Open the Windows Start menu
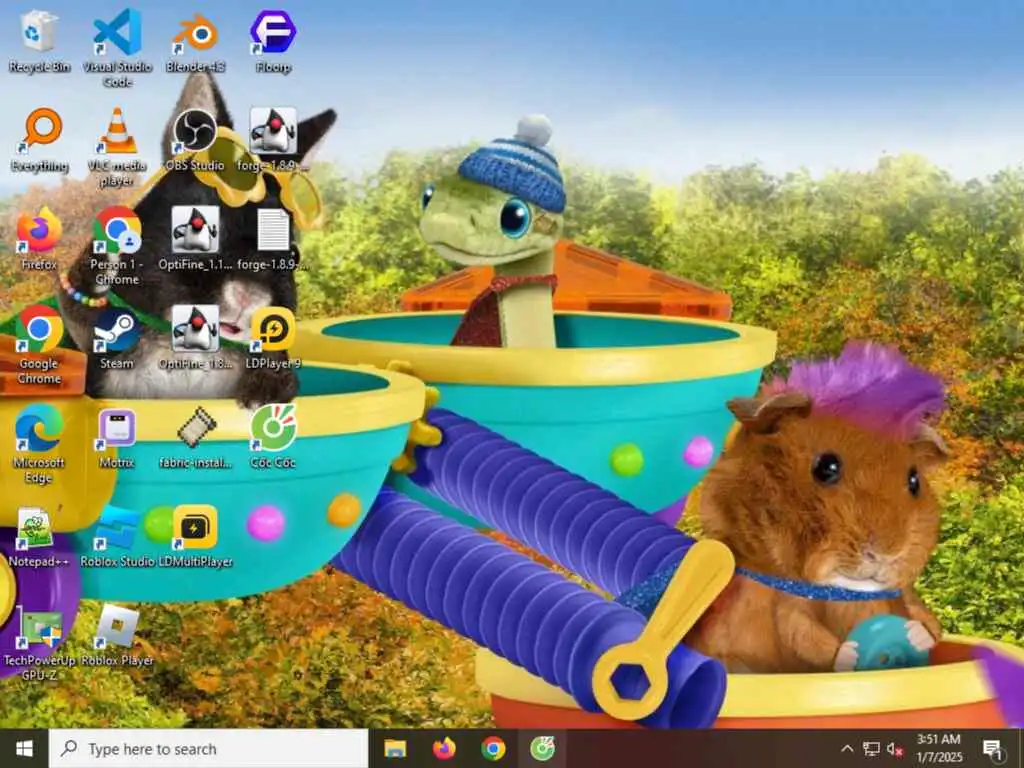The image size is (1024, 768). click(24, 748)
